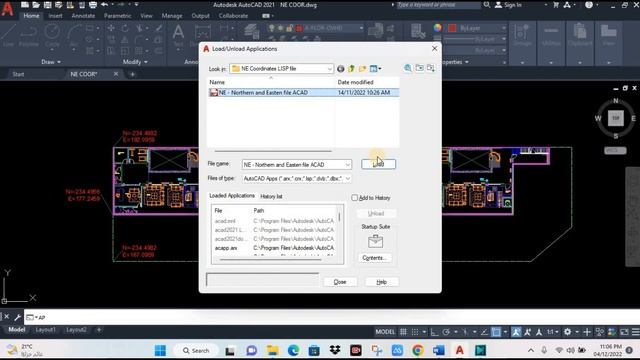Select the multiline Text tool
The height and width of the screenshot is (360, 640).
pos(178,35)
